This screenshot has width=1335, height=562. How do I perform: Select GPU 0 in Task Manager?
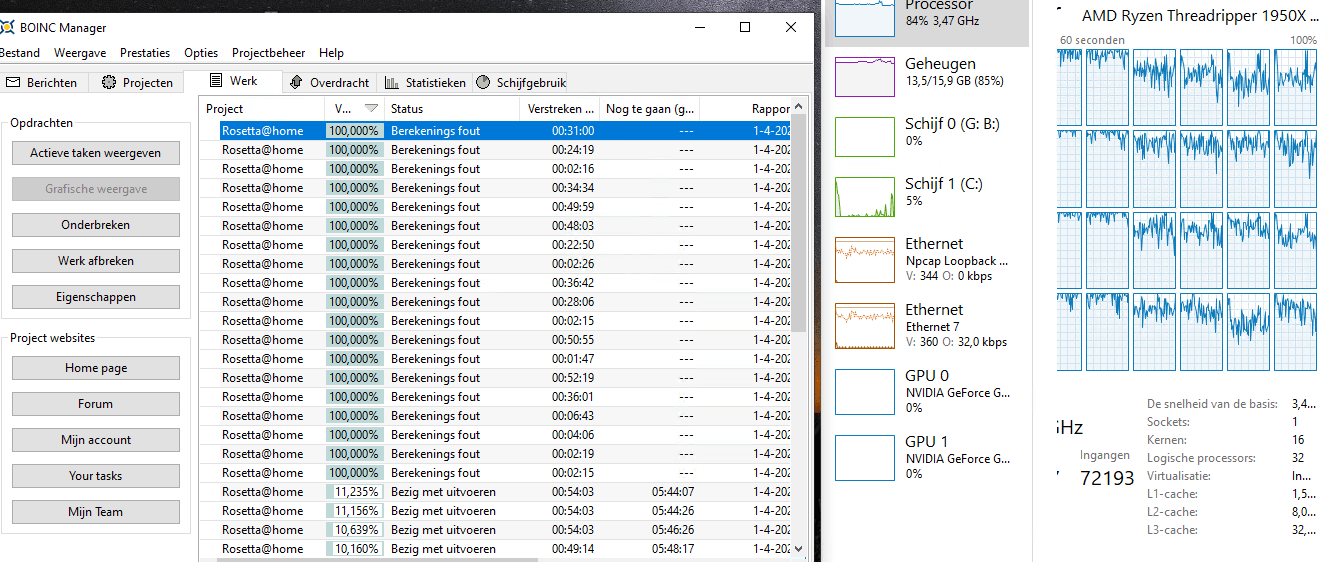(927, 391)
